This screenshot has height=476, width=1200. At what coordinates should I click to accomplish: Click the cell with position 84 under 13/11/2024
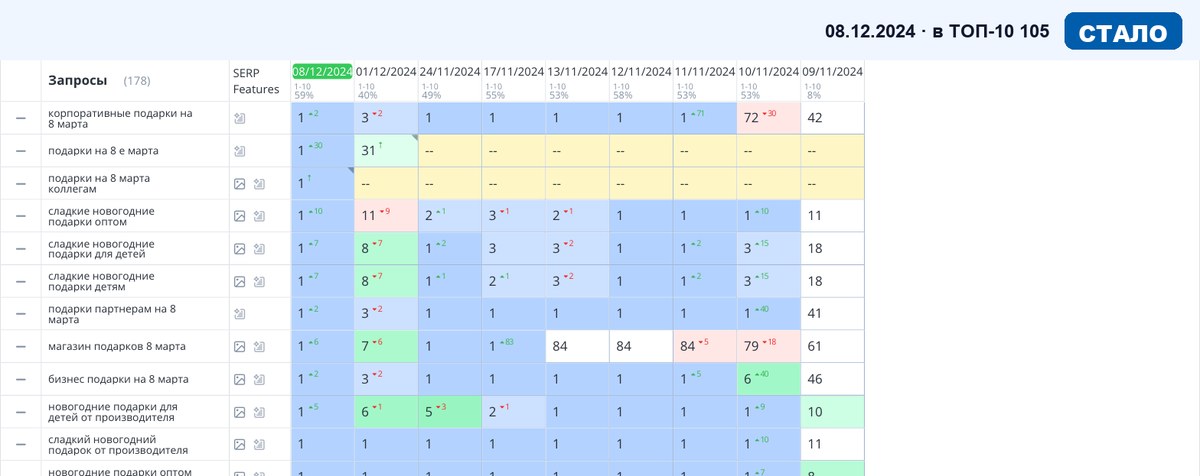coord(578,347)
